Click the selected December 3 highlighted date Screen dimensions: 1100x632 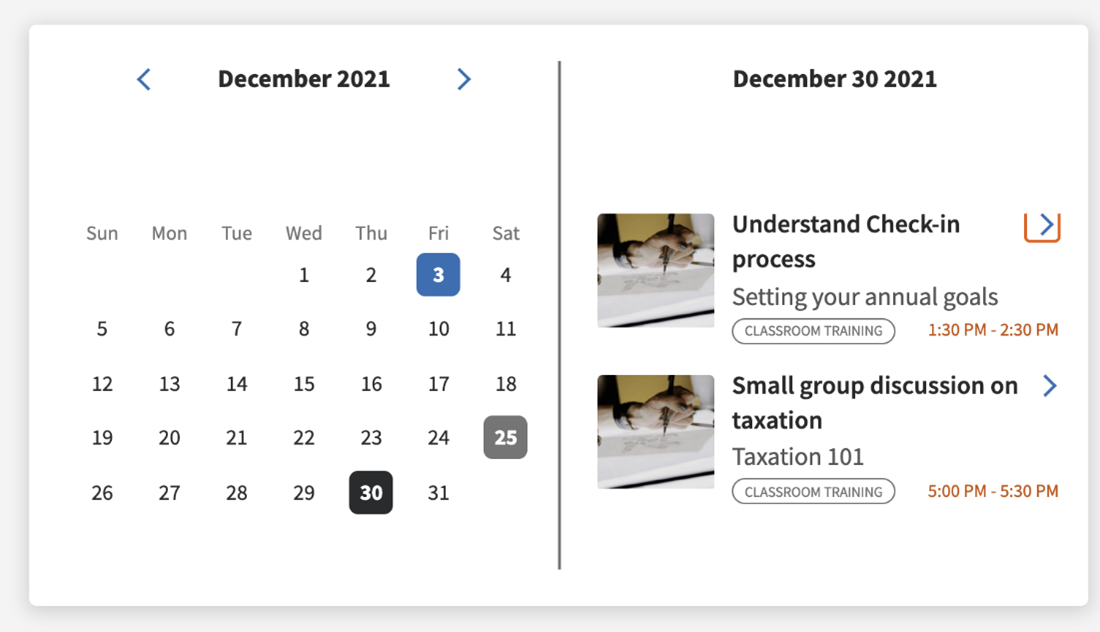pyautogui.click(x=438, y=274)
